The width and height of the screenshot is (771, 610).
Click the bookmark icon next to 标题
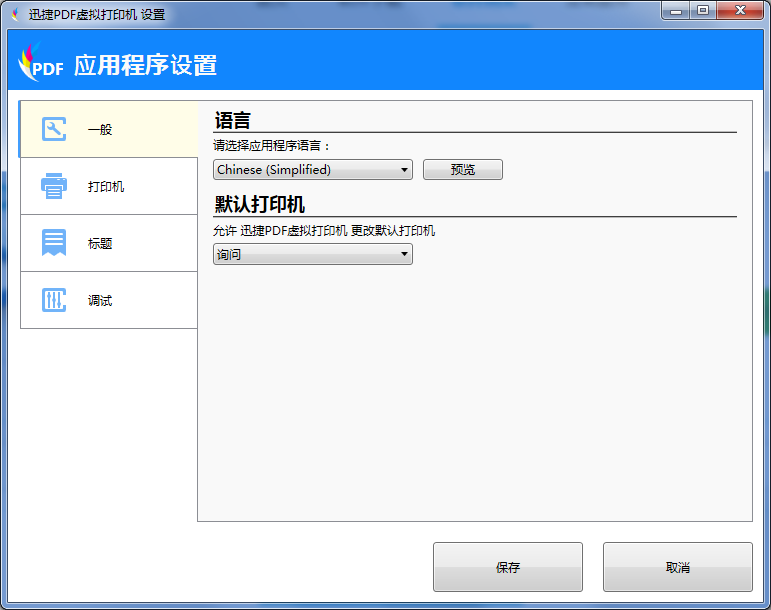click(54, 242)
